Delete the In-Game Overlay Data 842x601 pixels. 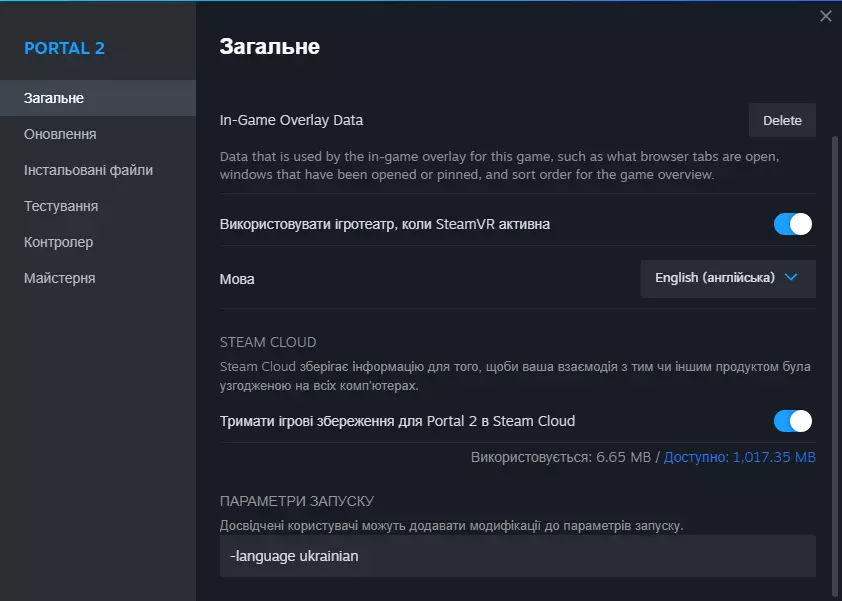point(782,120)
